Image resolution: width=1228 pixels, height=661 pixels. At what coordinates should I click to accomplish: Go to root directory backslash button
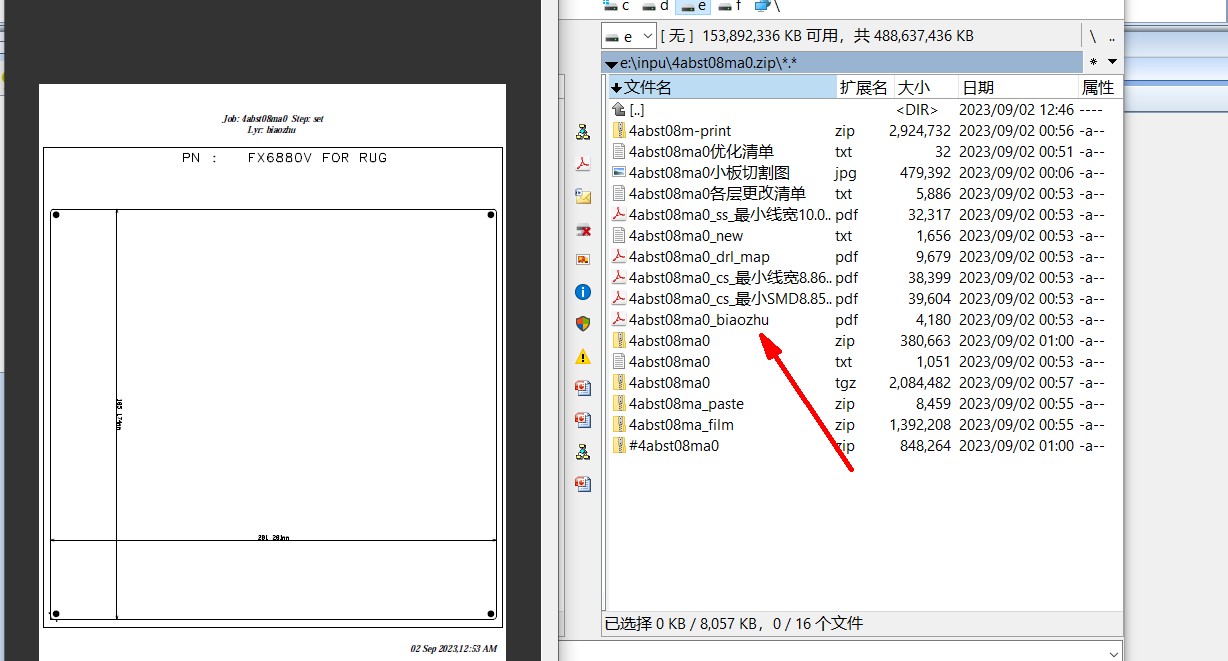[1093, 36]
